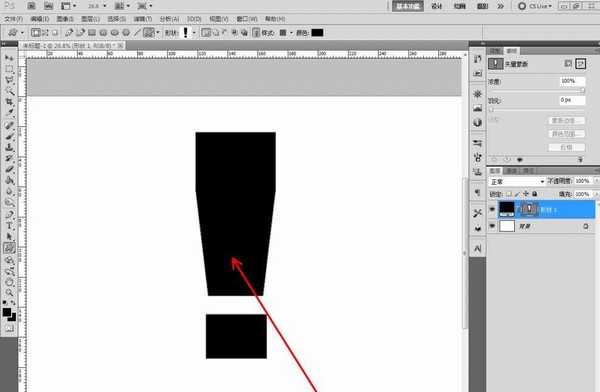Click the CS Live button
Screen dimensions: 600x392
coord(535,6)
